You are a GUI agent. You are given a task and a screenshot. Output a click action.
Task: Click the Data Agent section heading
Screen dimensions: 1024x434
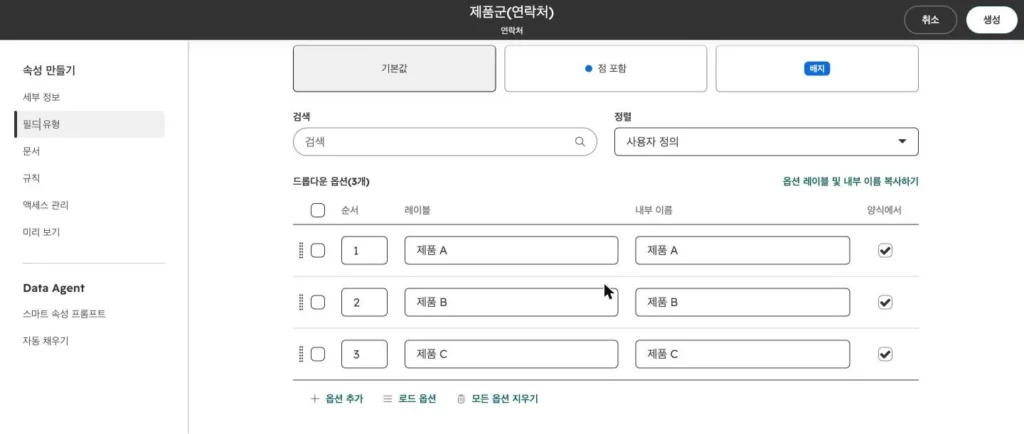point(54,288)
